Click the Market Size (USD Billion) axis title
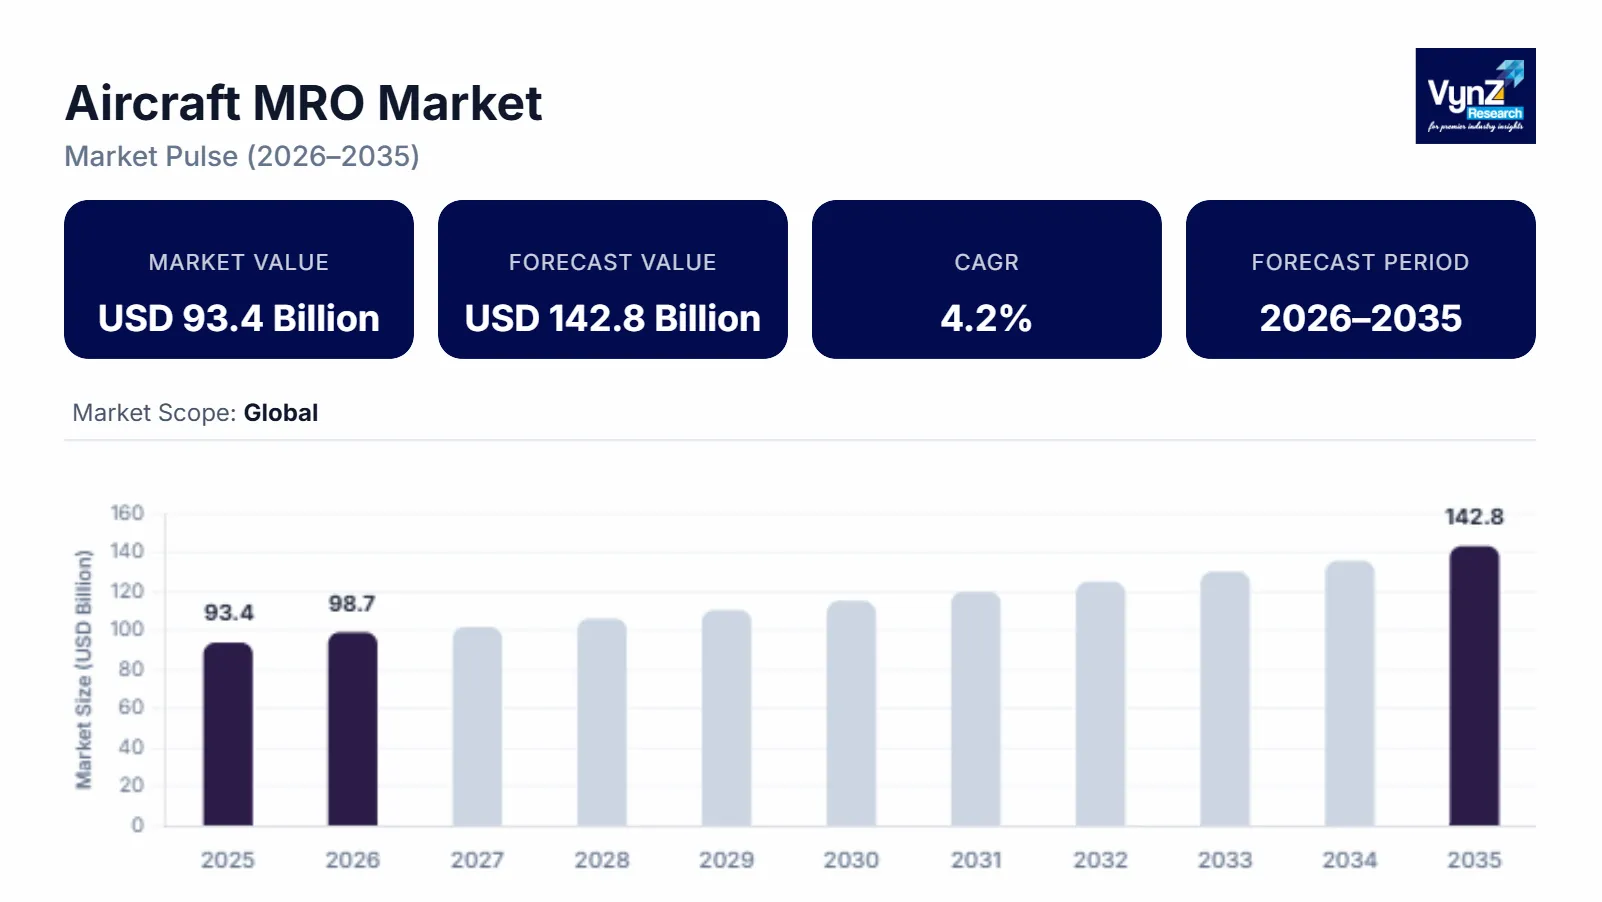The width and height of the screenshot is (1602, 902). (84, 669)
